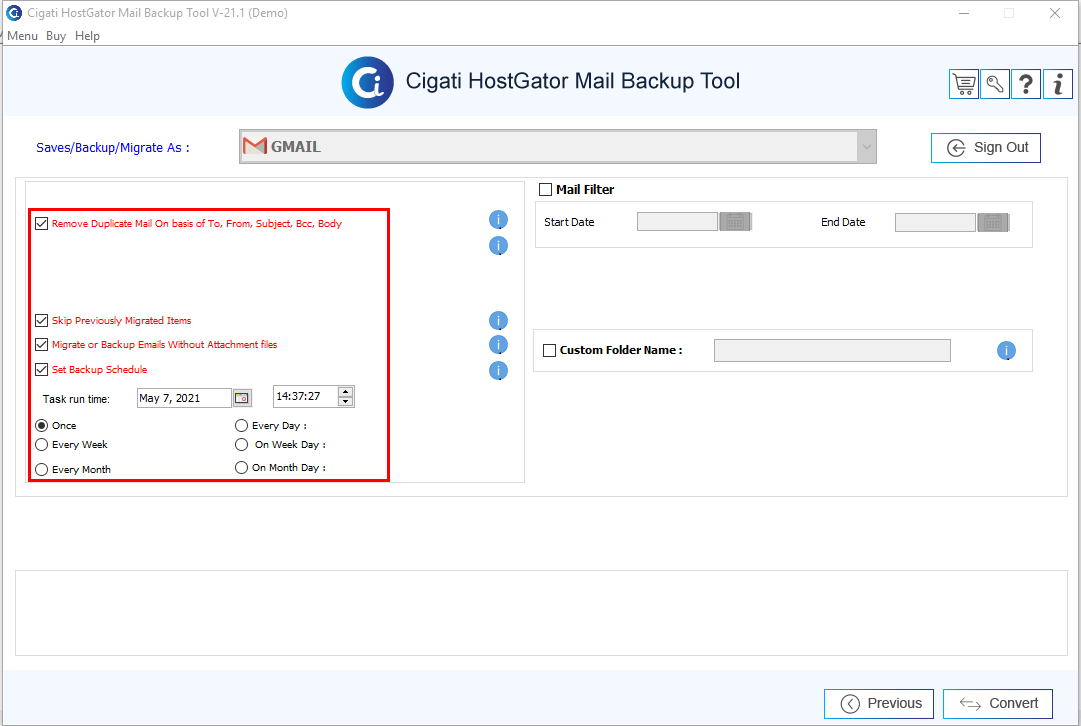Increase task run time with up arrow
The width and height of the screenshot is (1081, 726).
pos(345,392)
